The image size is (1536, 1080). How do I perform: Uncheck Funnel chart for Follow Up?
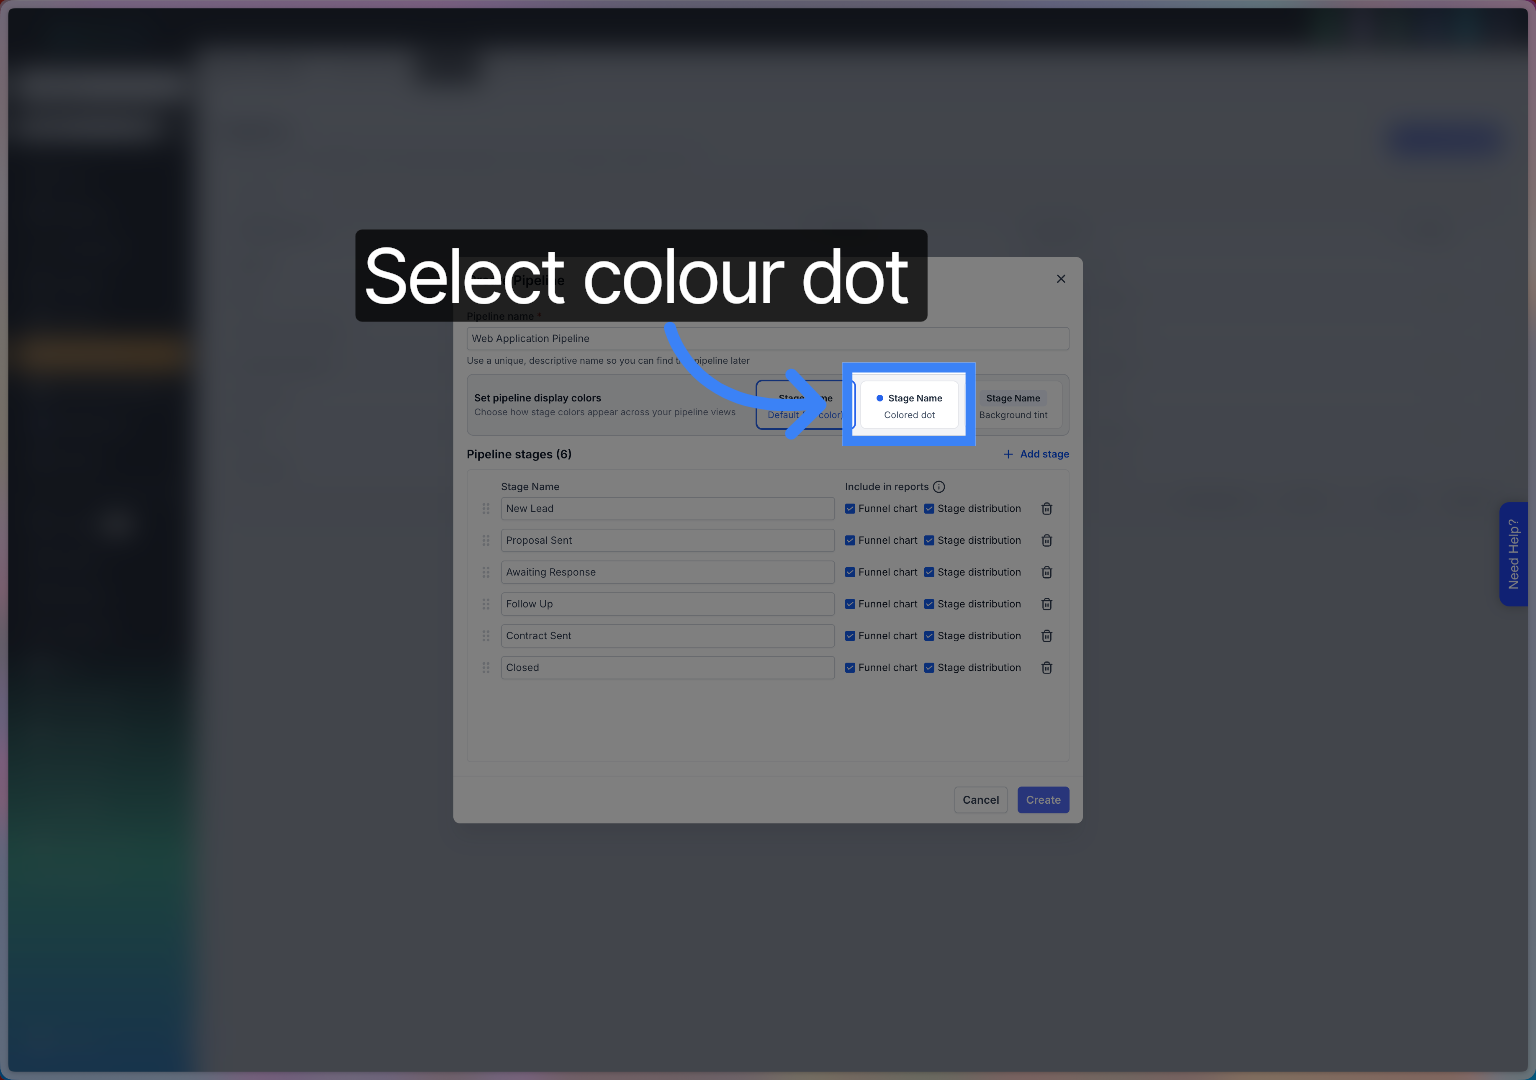pos(850,605)
